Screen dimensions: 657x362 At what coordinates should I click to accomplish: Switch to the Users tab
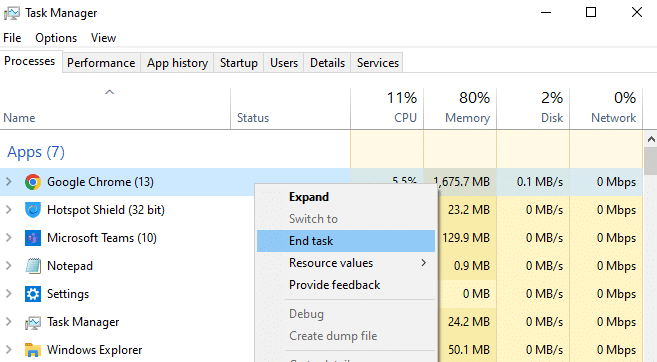coord(284,63)
